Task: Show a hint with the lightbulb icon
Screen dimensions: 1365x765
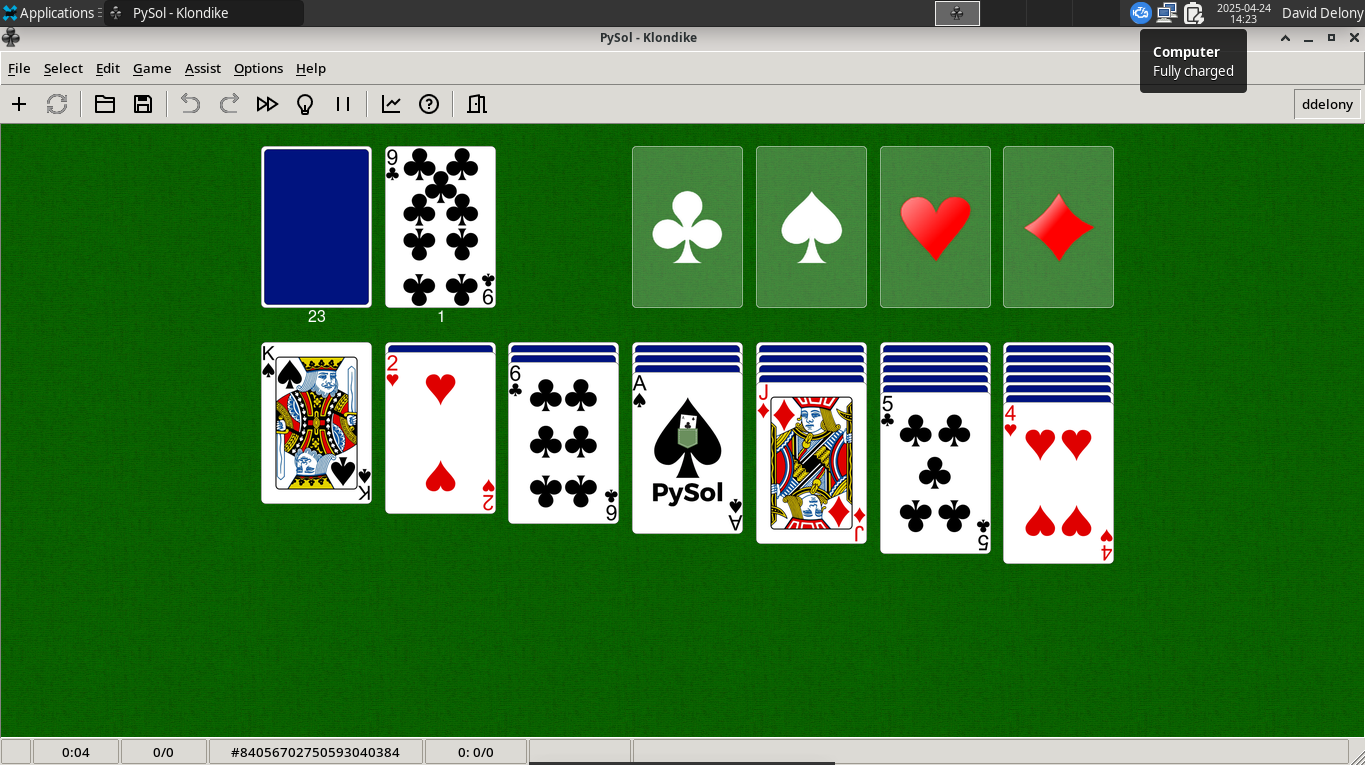Action: click(x=306, y=104)
